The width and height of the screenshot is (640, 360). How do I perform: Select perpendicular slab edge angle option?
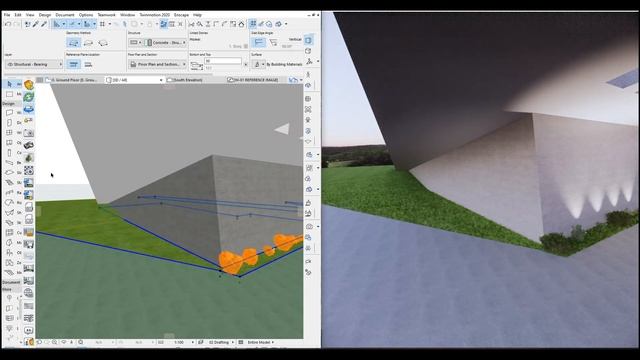[258, 42]
